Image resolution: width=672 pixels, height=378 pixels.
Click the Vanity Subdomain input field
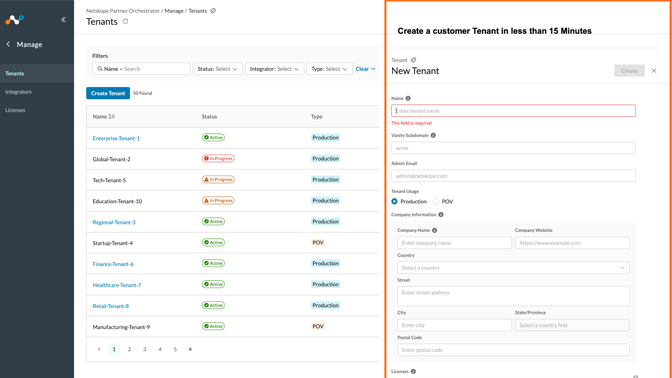pos(513,148)
